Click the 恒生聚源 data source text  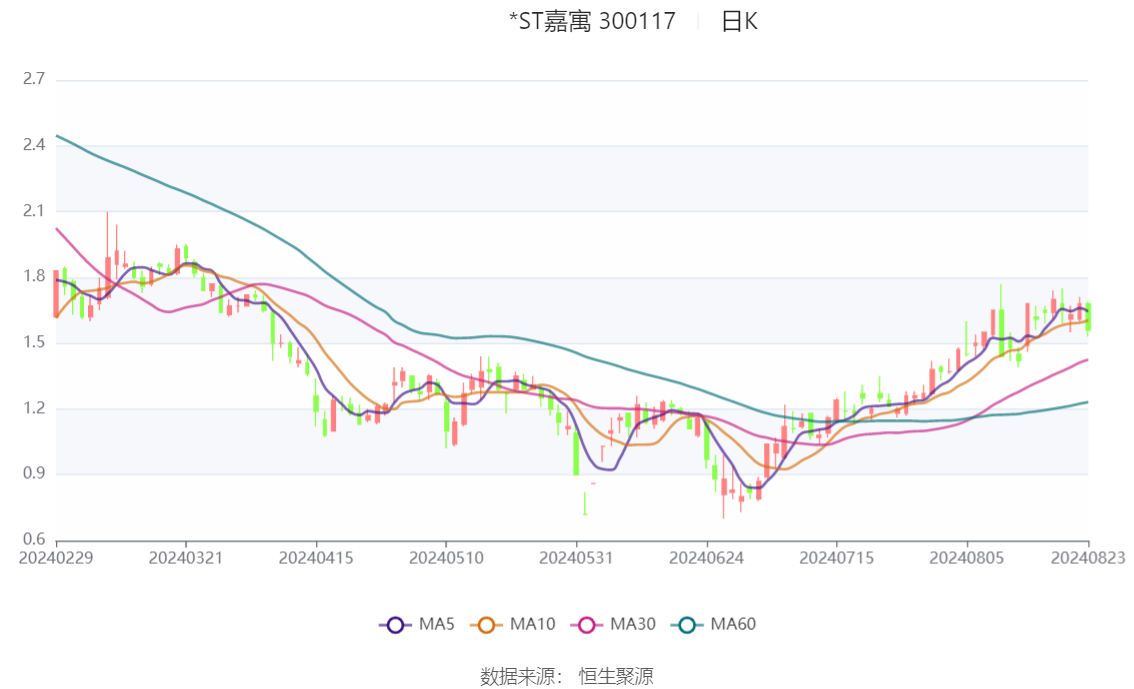click(x=616, y=677)
